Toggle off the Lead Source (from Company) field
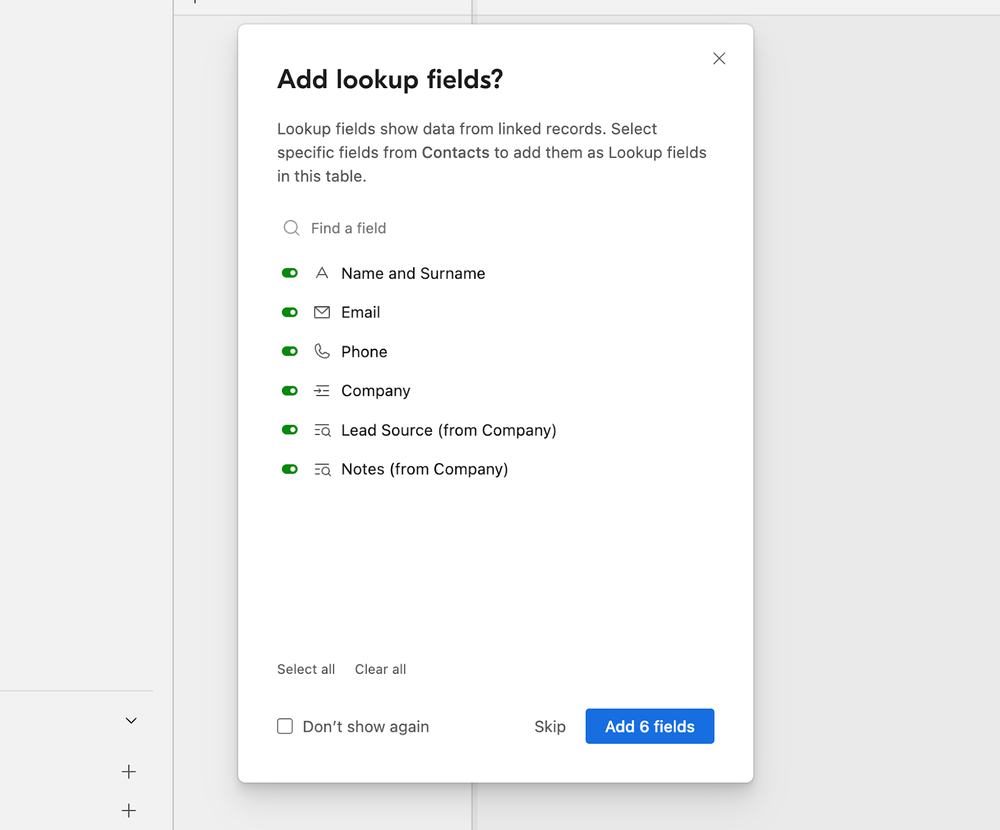This screenshot has height=830, width=1000. [x=289, y=430]
